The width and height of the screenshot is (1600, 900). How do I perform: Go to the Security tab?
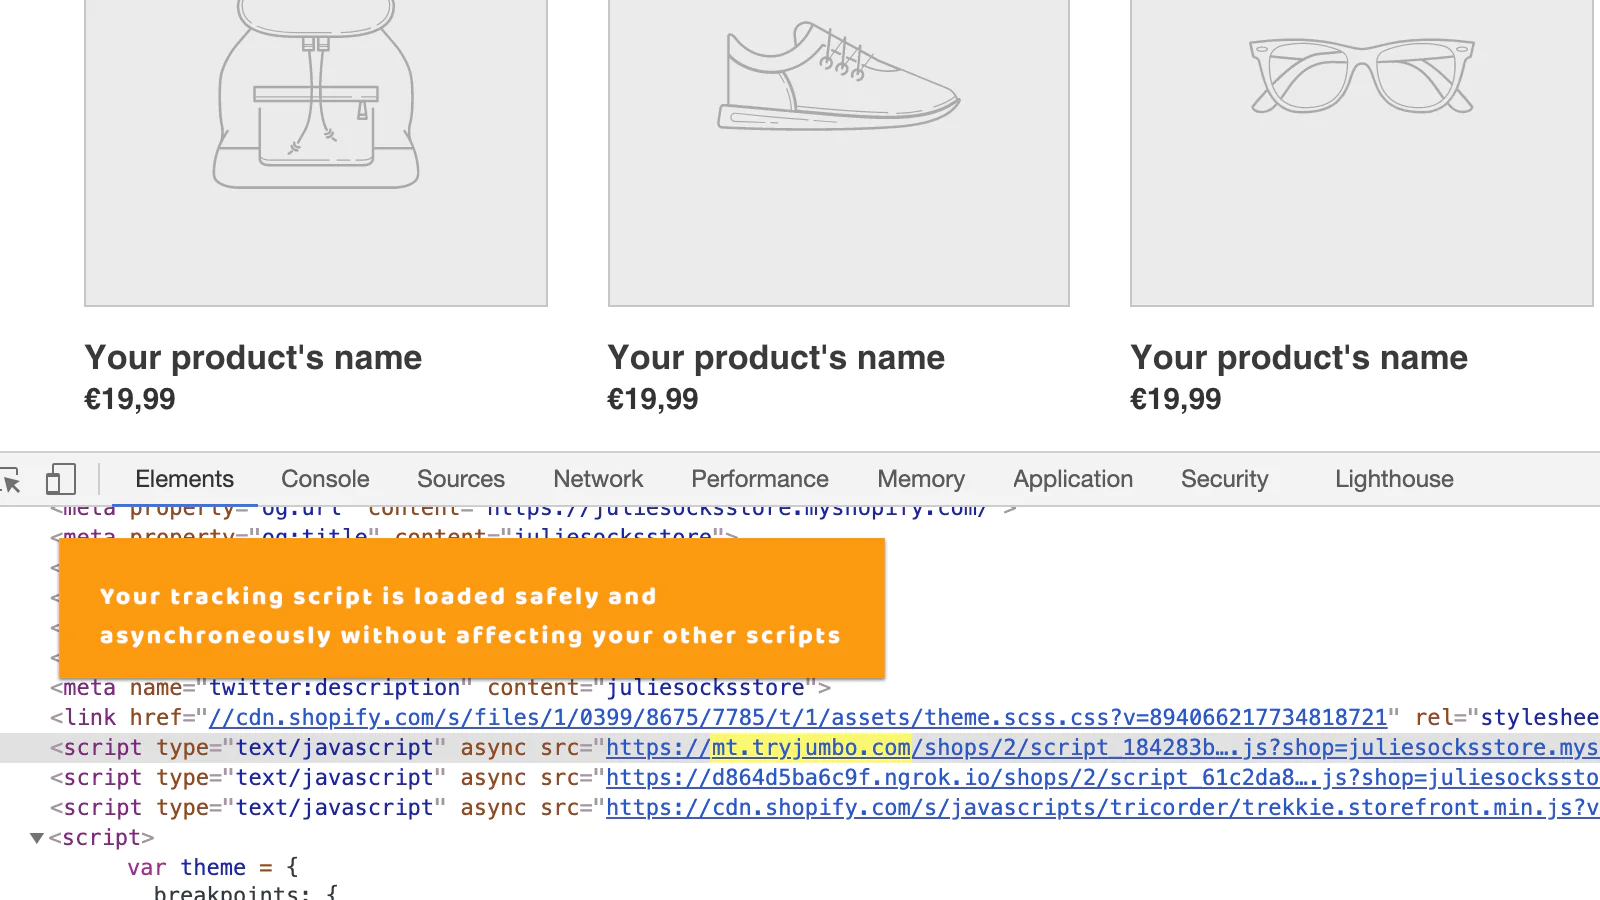point(1224,479)
